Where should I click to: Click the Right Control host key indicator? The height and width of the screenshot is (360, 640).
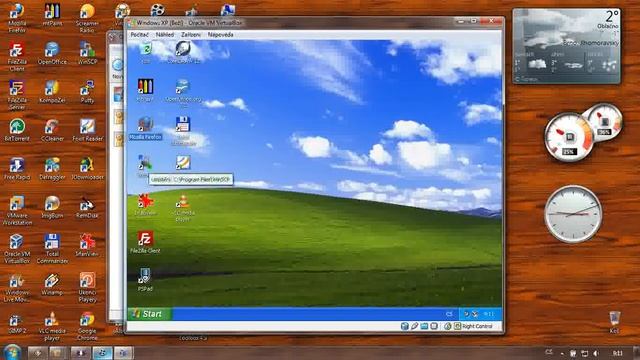click(x=473, y=326)
